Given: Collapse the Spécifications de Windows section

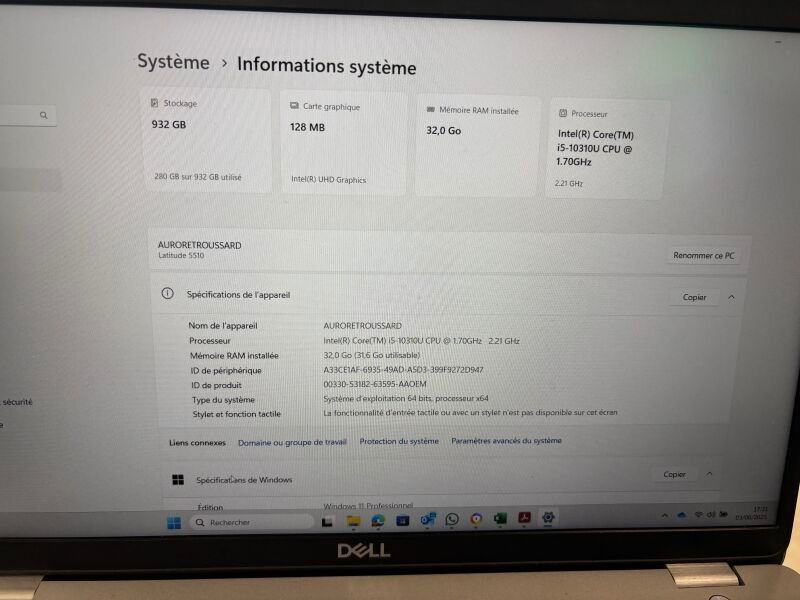Looking at the screenshot, I should pos(710,473).
